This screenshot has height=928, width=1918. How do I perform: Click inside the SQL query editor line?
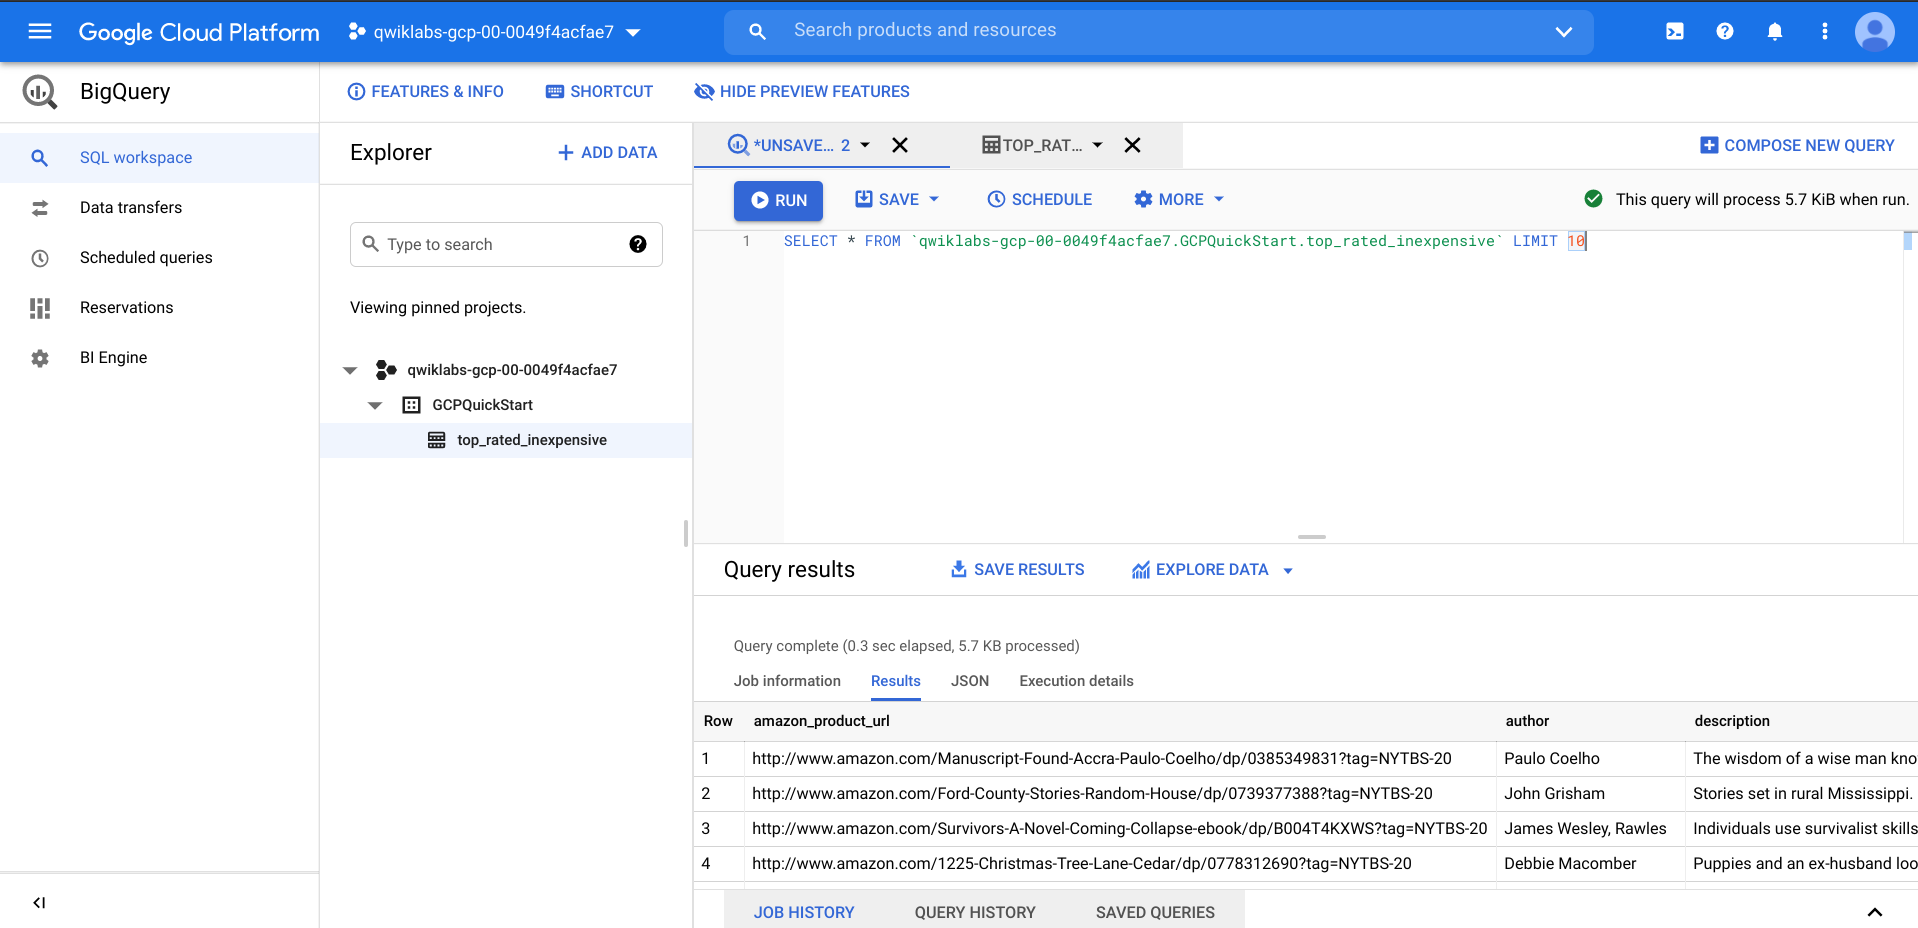coord(1185,241)
